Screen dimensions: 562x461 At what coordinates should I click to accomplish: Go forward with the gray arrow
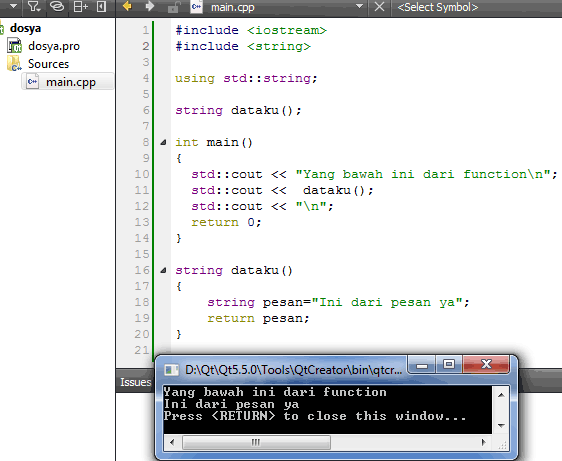pos(150,6)
